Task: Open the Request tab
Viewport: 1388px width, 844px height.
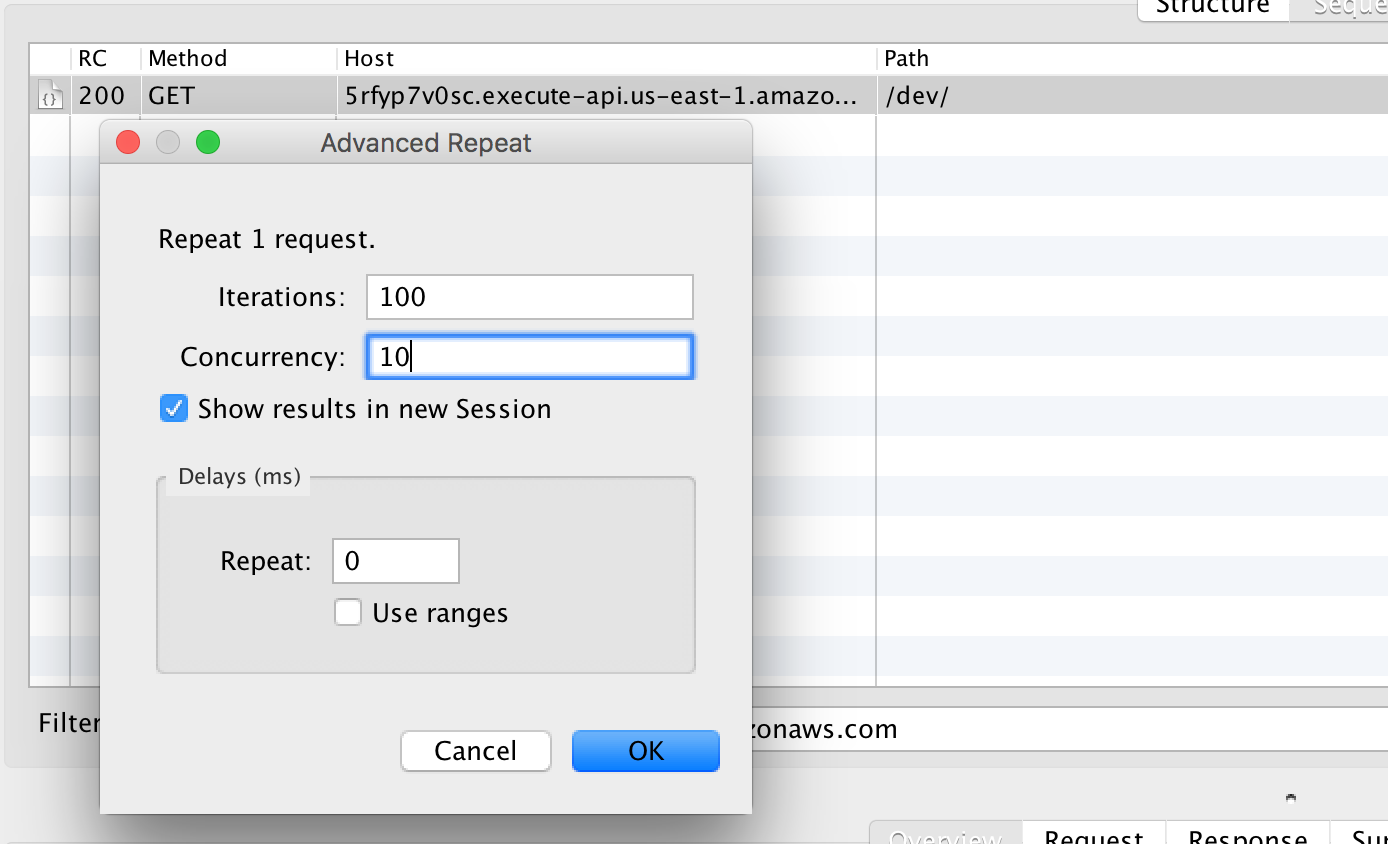Action: (x=1094, y=836)
